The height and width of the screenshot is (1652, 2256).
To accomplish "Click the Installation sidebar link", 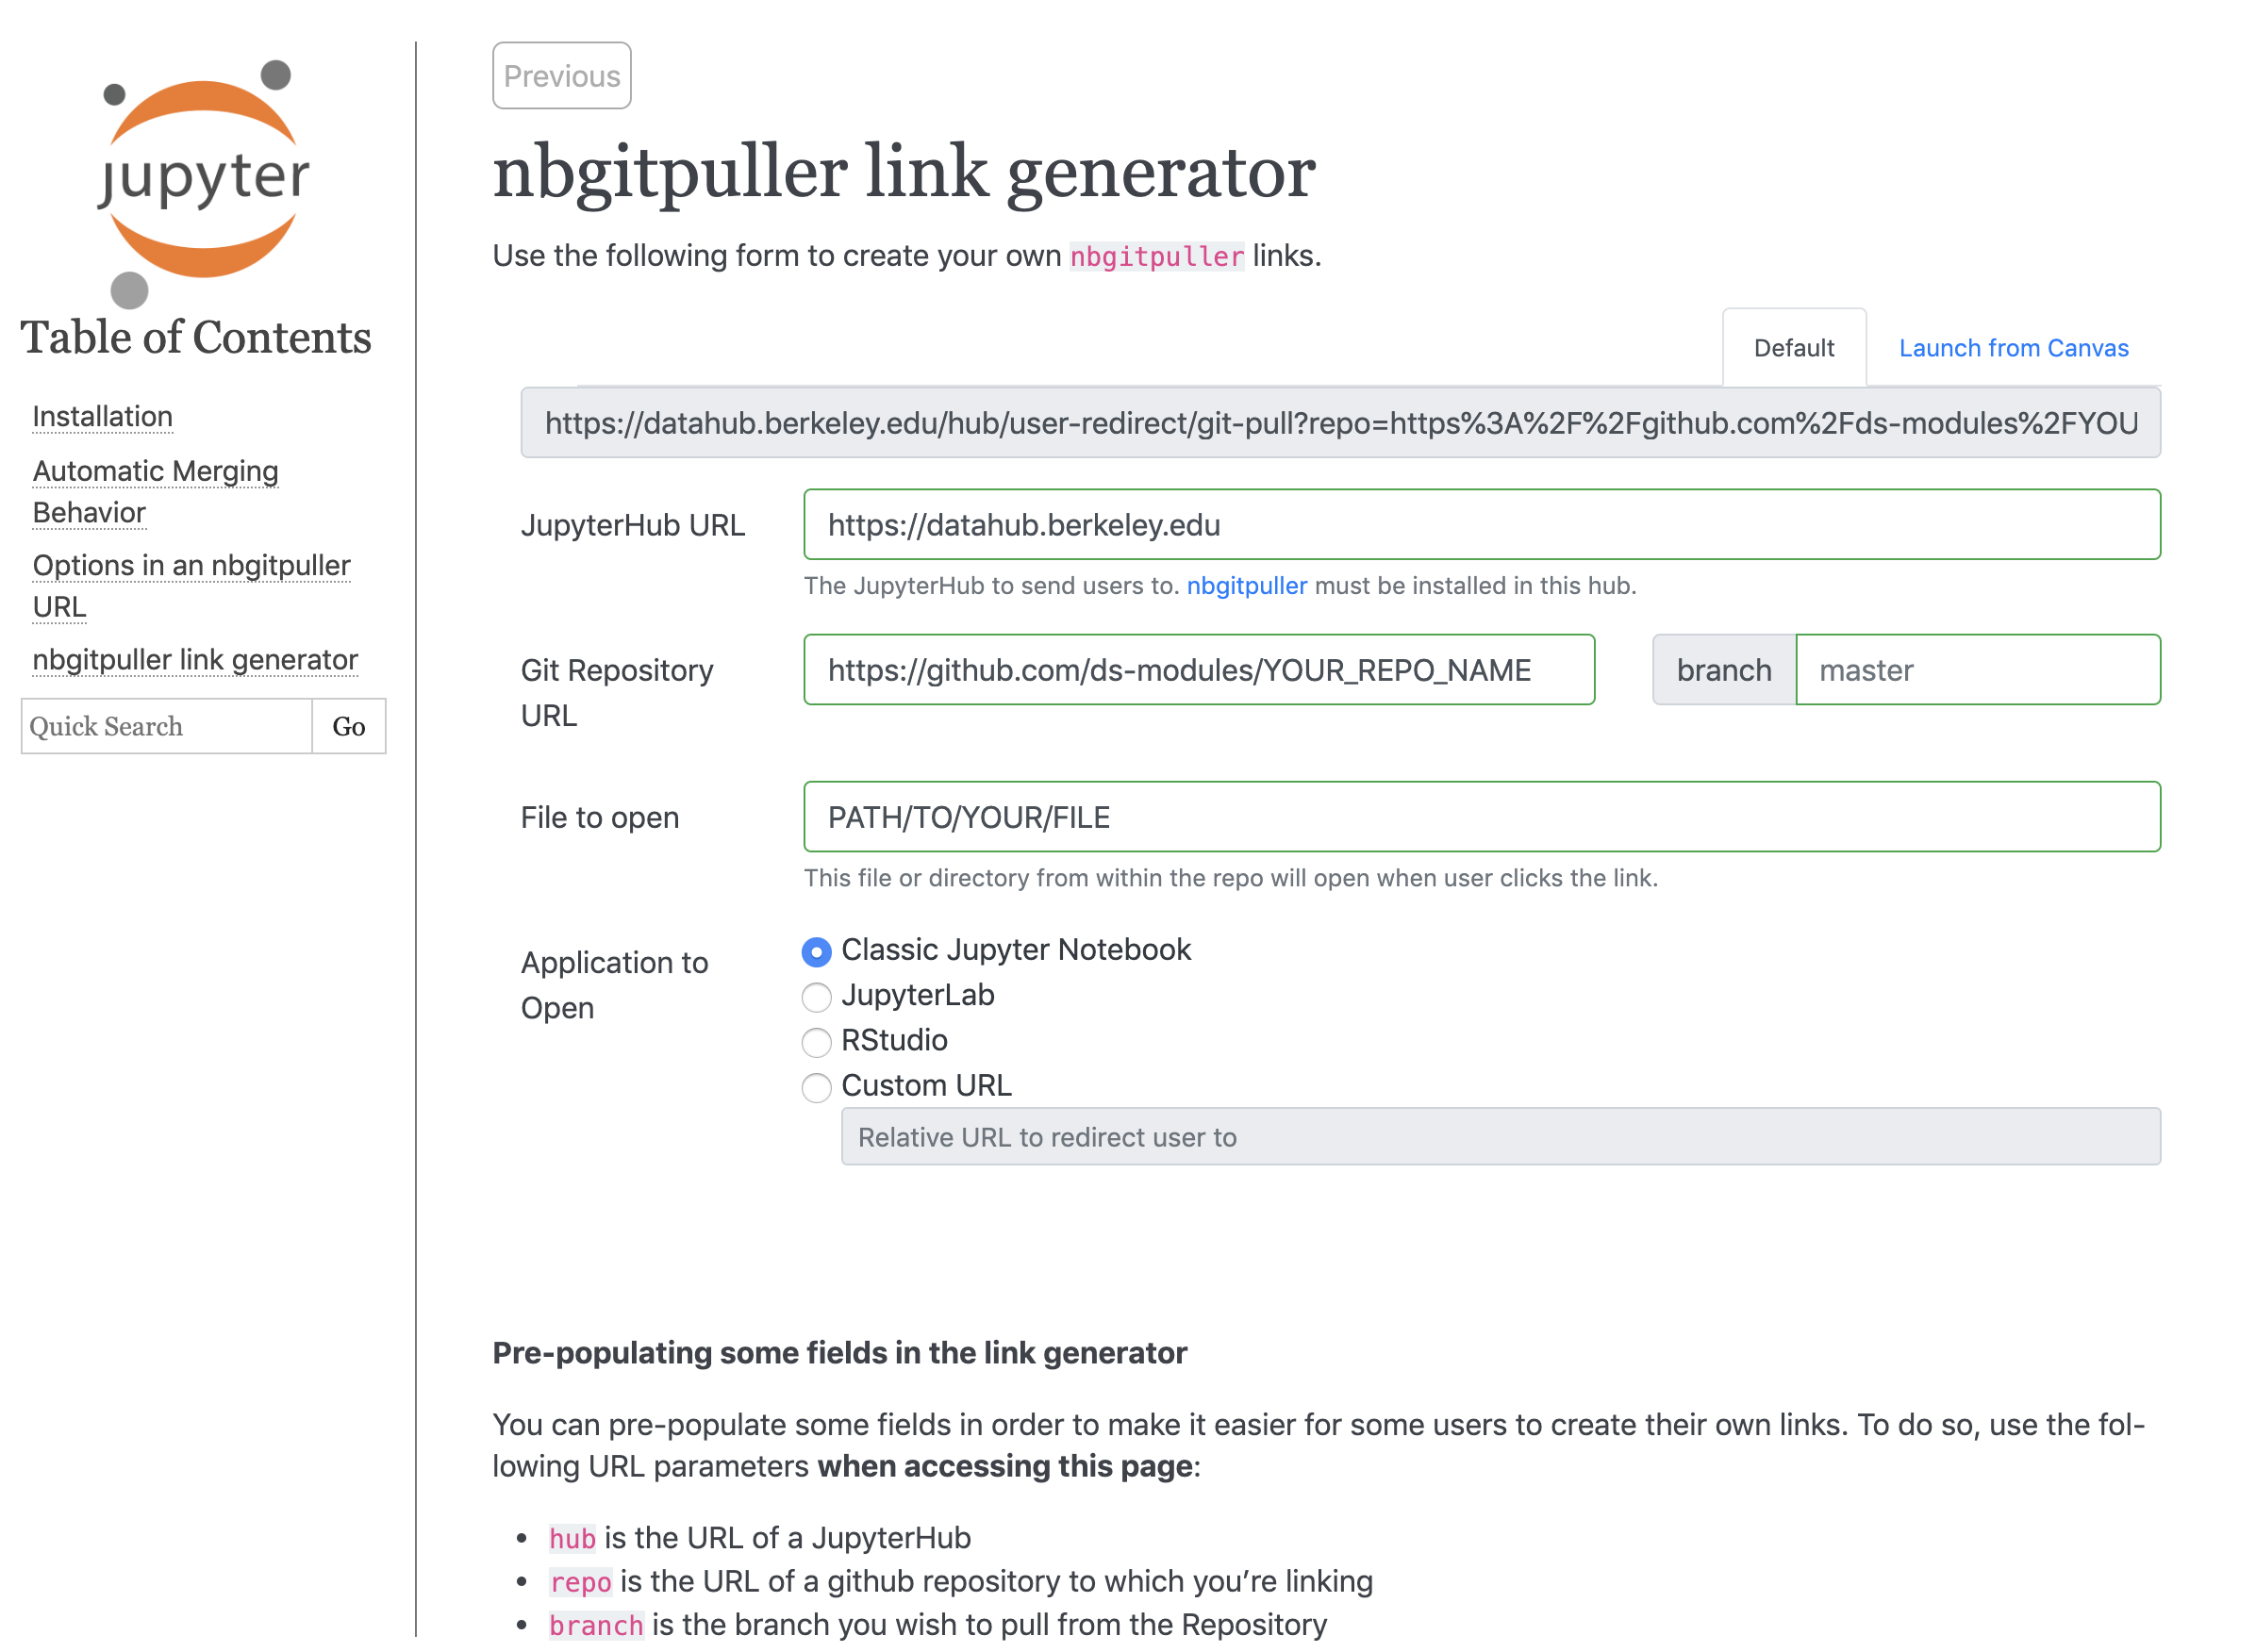I will [104, 415].
